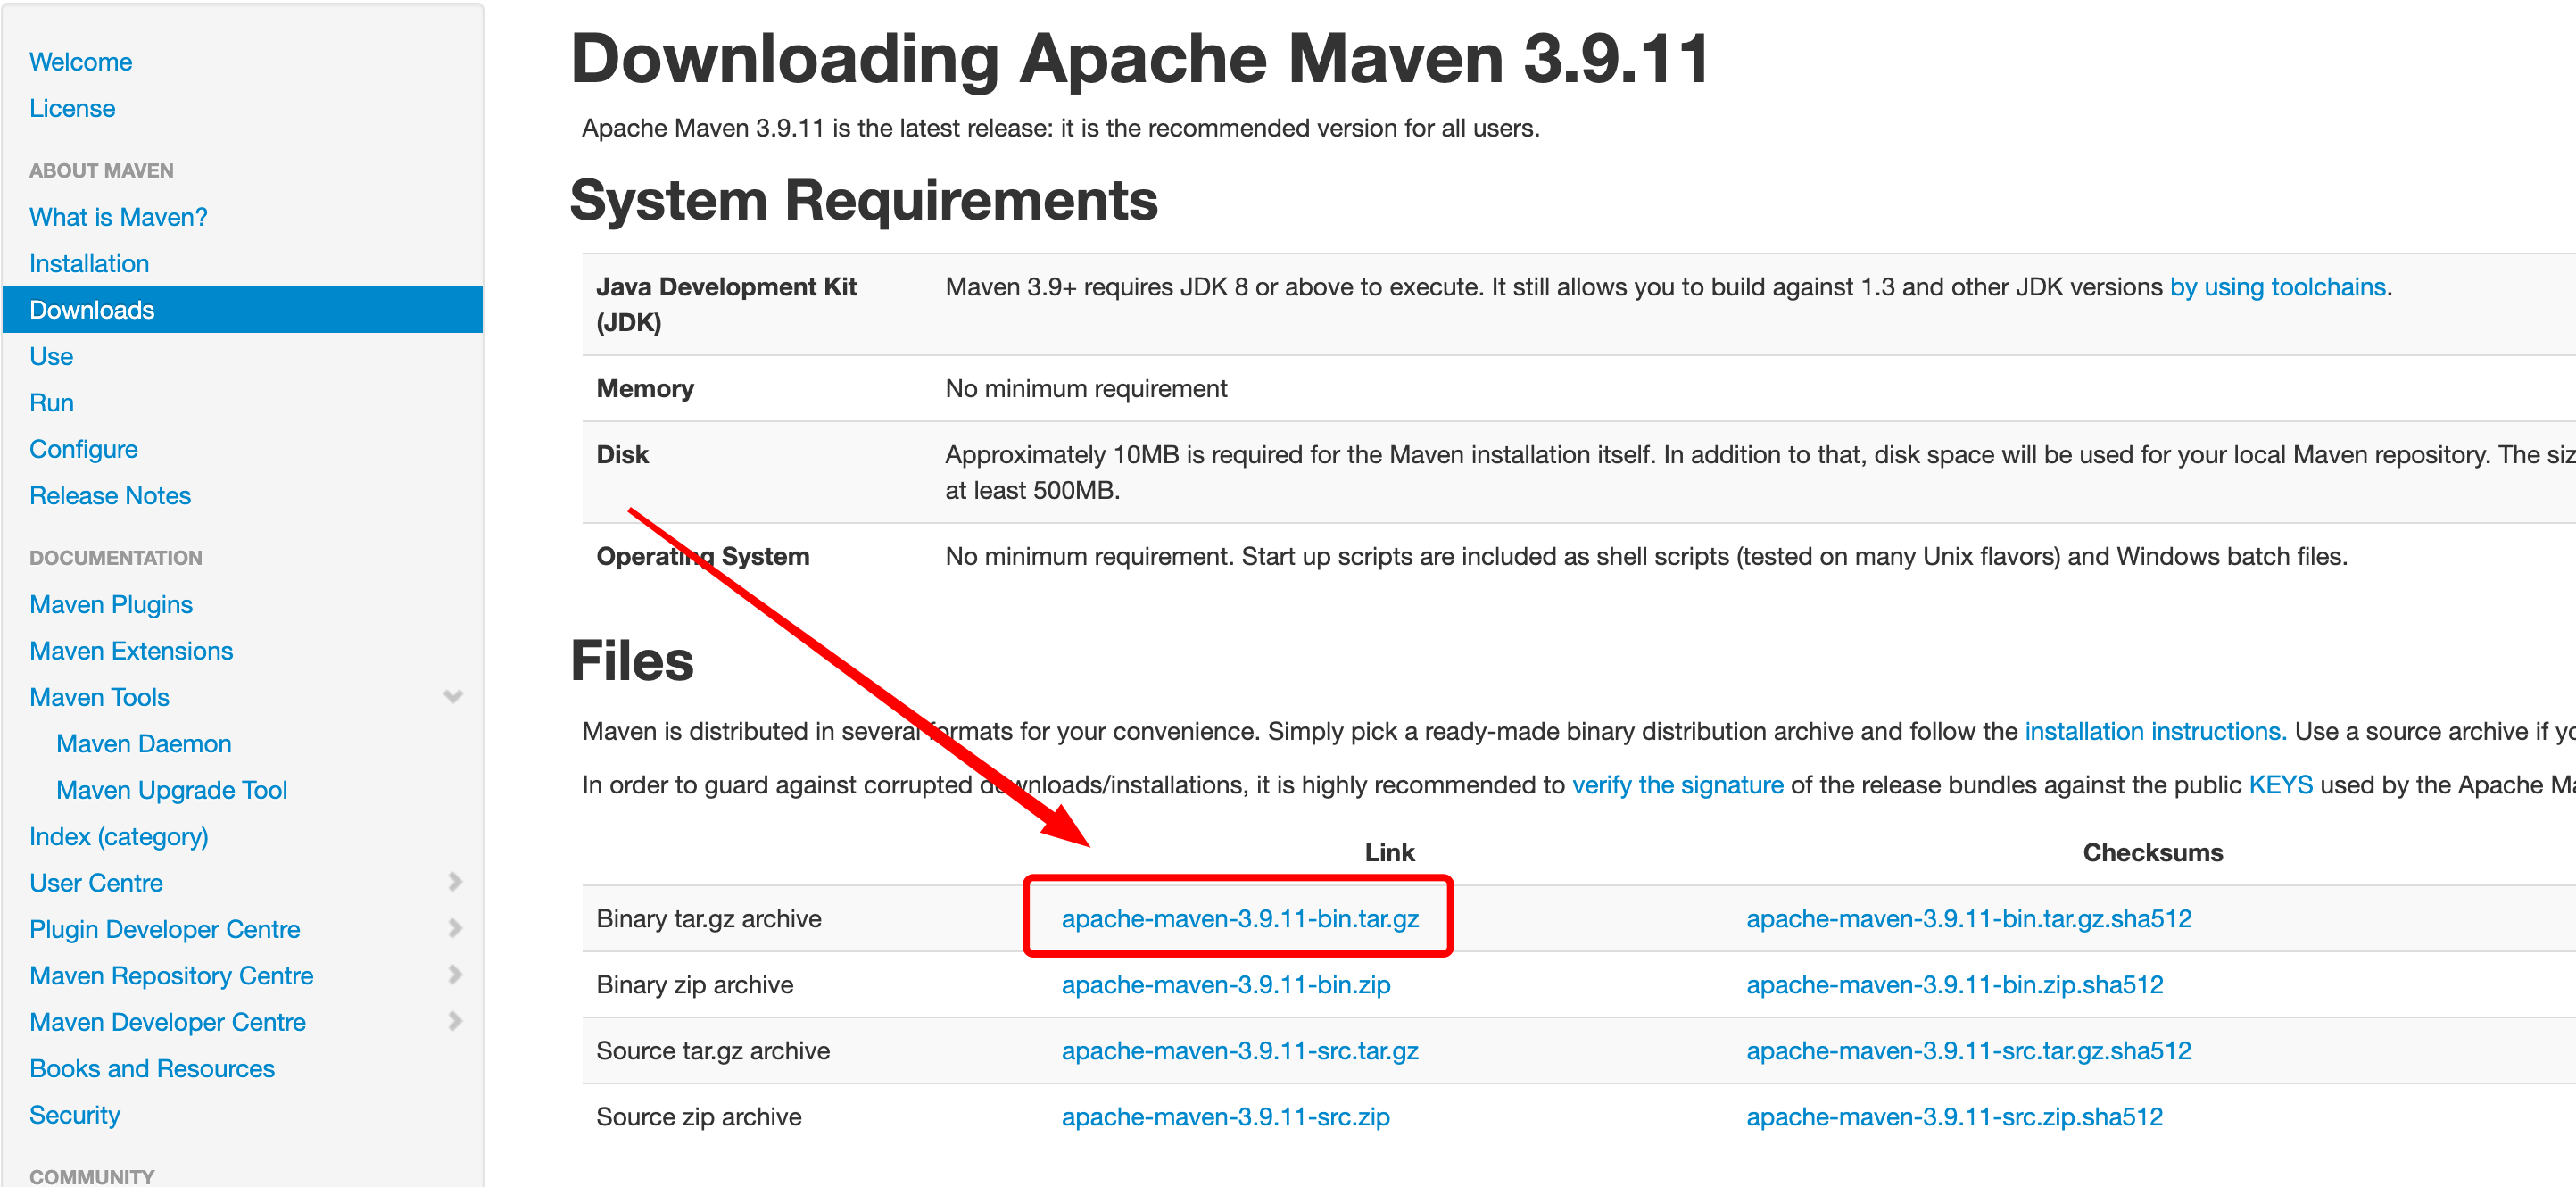The width and height of the screenshot is (2576, 1187).
Task: Open the Installation sidebar item
Action: coord(89,263)
